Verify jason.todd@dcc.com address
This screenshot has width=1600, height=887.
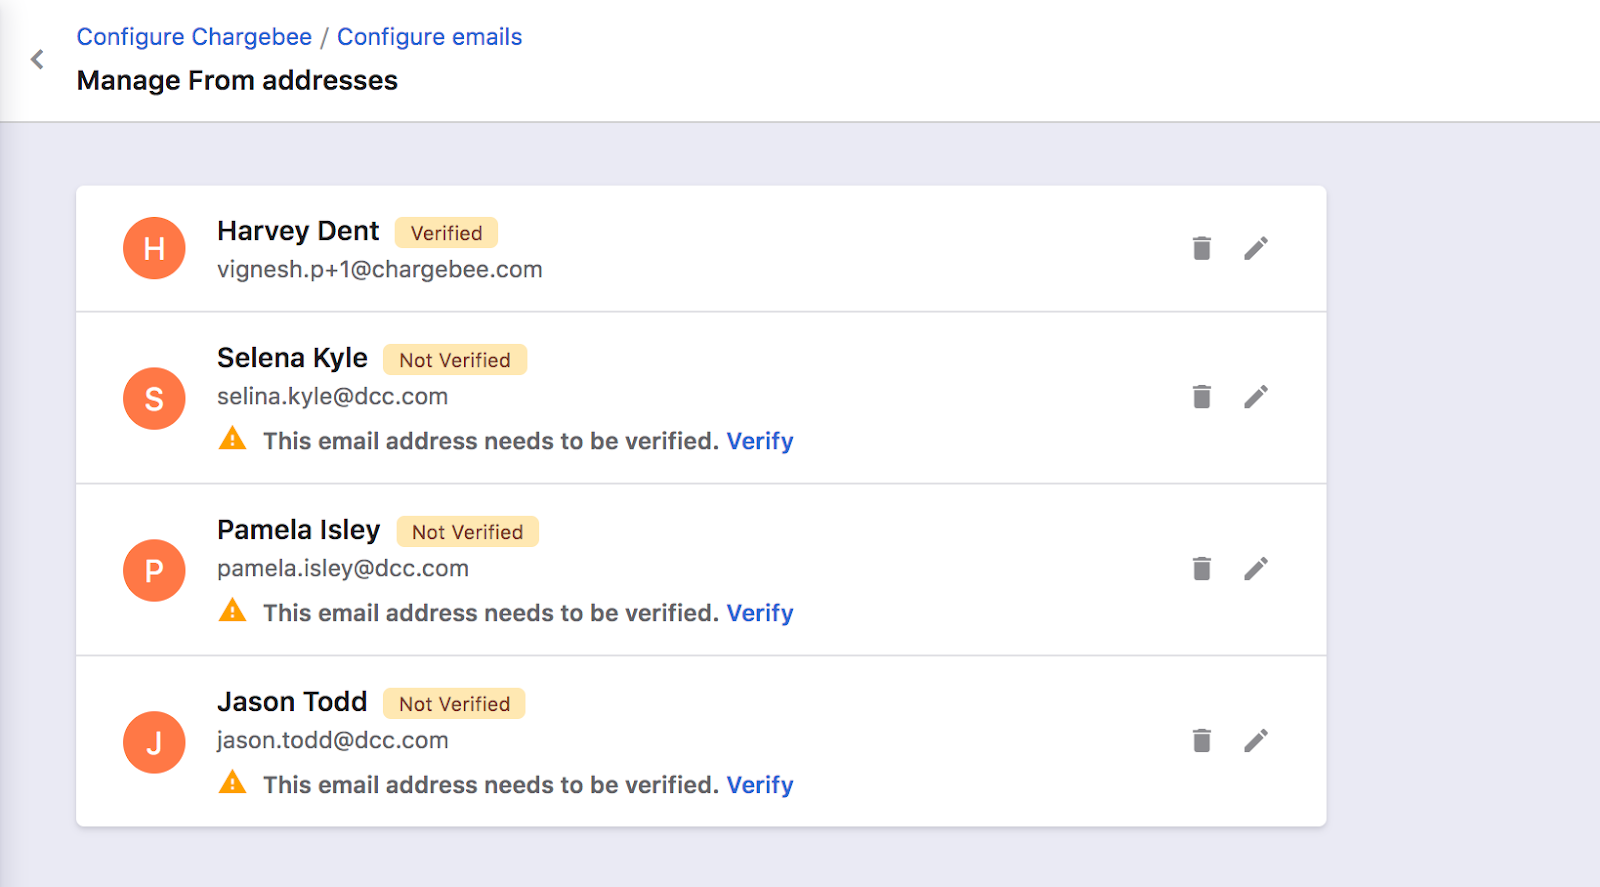[759, 785]
